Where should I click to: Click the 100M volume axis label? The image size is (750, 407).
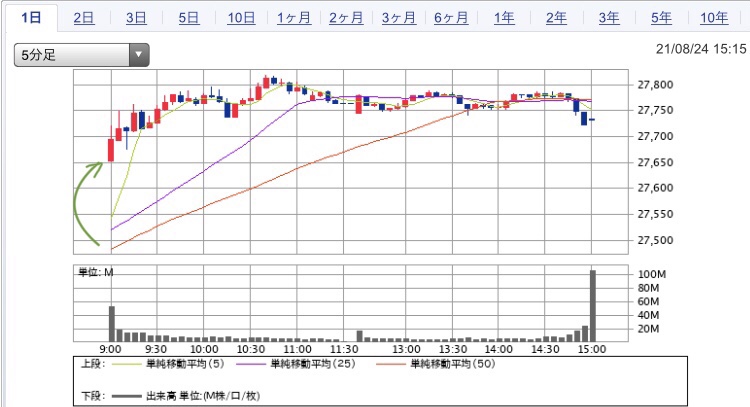652,275
